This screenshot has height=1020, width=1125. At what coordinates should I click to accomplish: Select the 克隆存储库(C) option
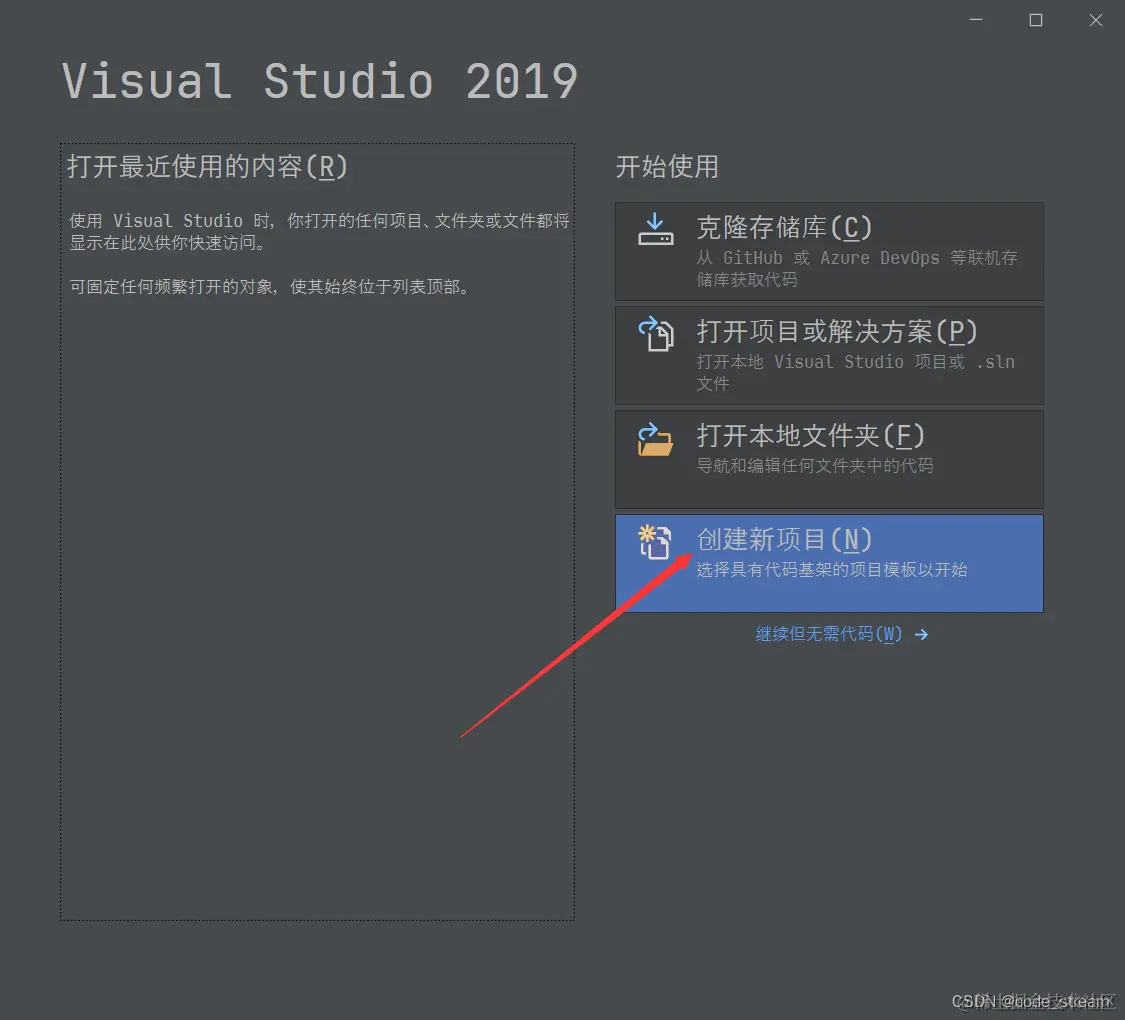[x=829, y=251]
